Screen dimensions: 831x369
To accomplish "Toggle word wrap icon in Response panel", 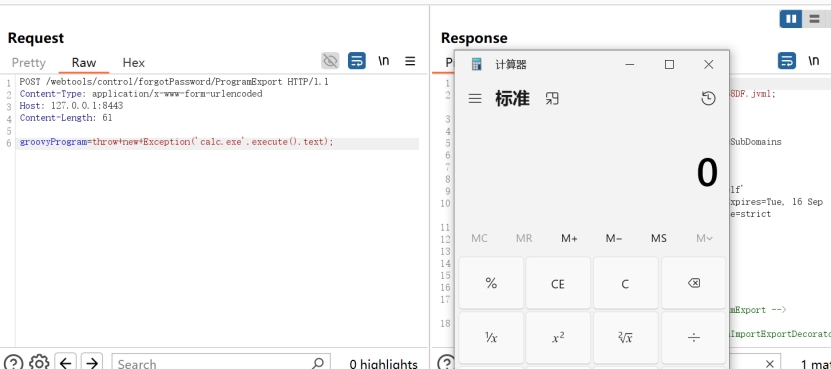I will (787, 60).
